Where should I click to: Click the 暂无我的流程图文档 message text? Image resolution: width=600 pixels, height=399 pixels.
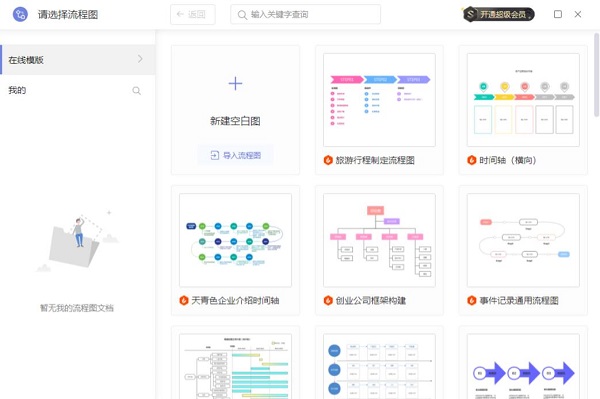tap(77, 308)
